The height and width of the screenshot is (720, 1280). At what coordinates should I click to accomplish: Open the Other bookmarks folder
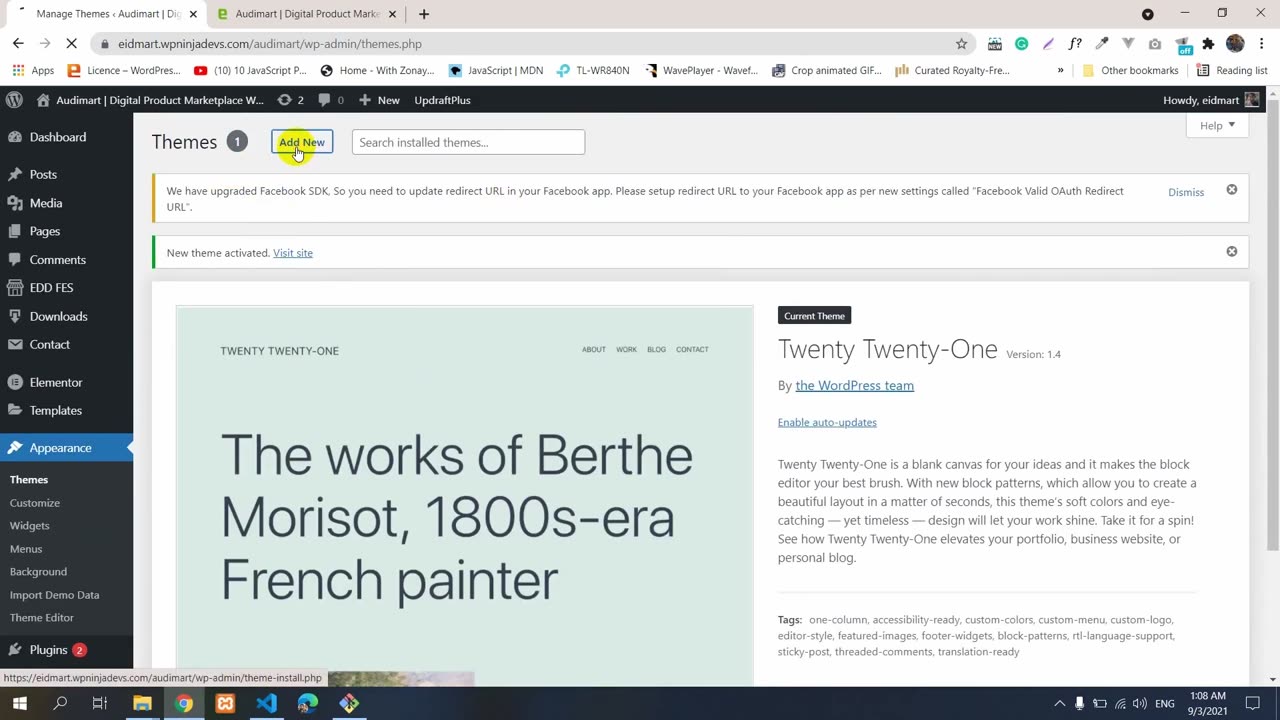tap(1130, 71)
